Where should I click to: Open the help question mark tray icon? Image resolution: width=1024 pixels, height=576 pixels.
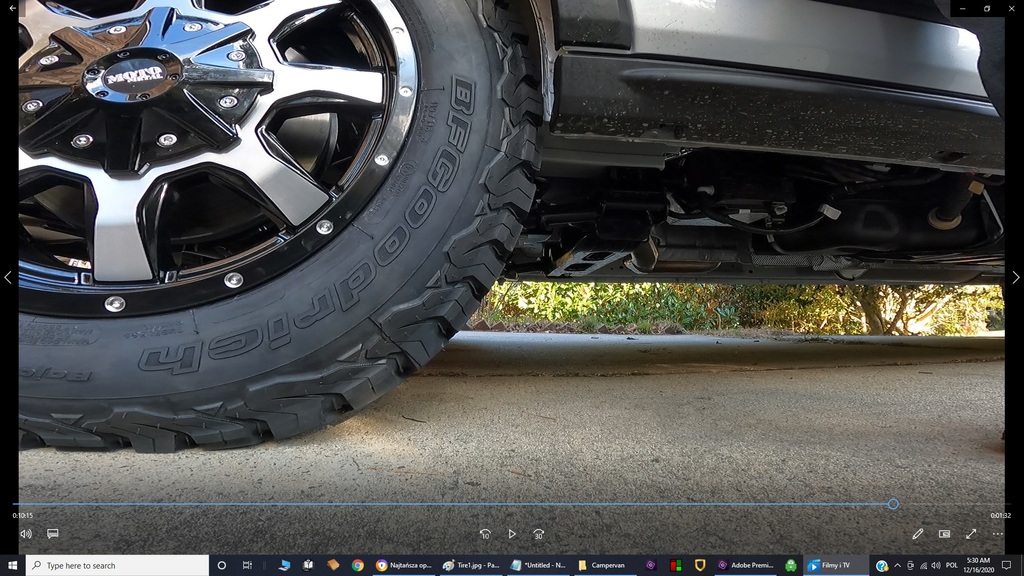(882, 566)
